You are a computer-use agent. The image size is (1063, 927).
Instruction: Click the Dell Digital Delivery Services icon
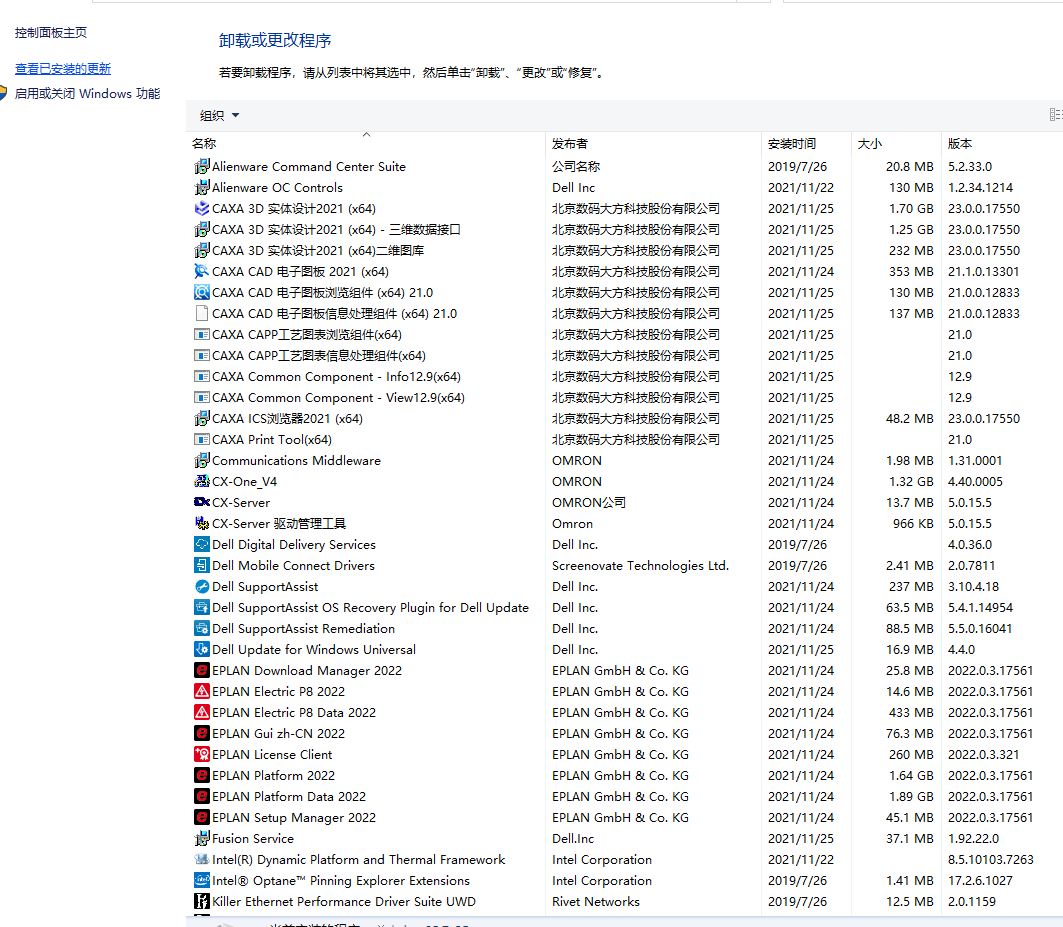coord(201,545)
